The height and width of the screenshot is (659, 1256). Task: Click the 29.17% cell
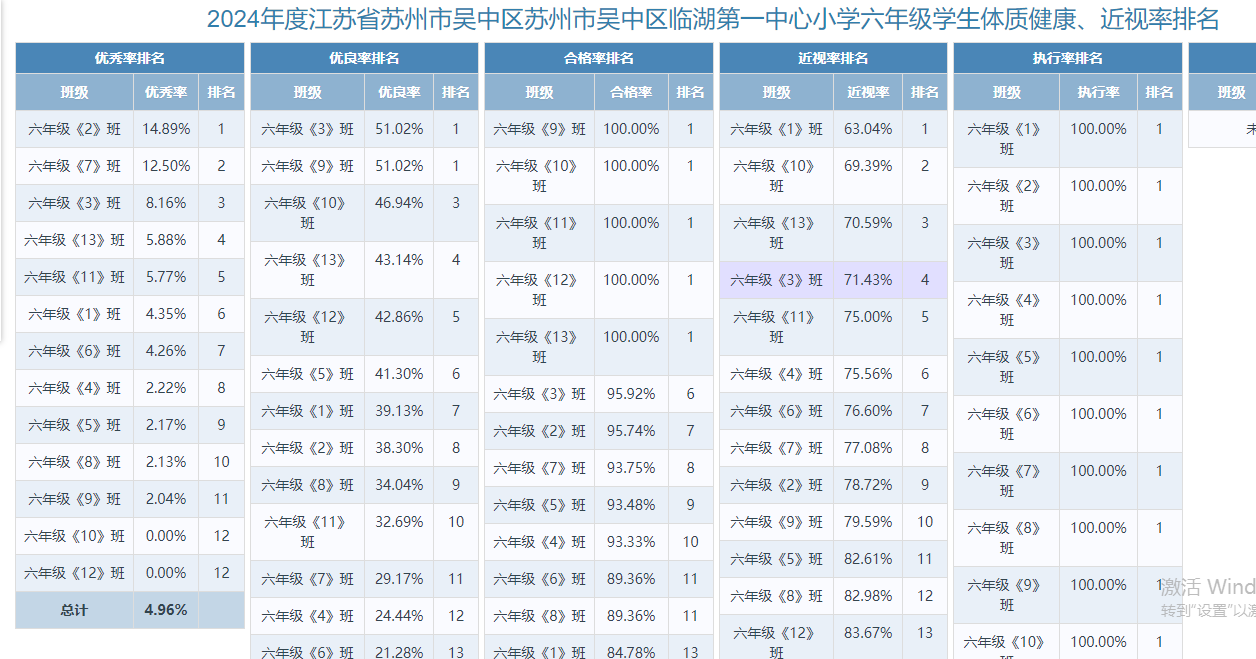pos(399,579)
